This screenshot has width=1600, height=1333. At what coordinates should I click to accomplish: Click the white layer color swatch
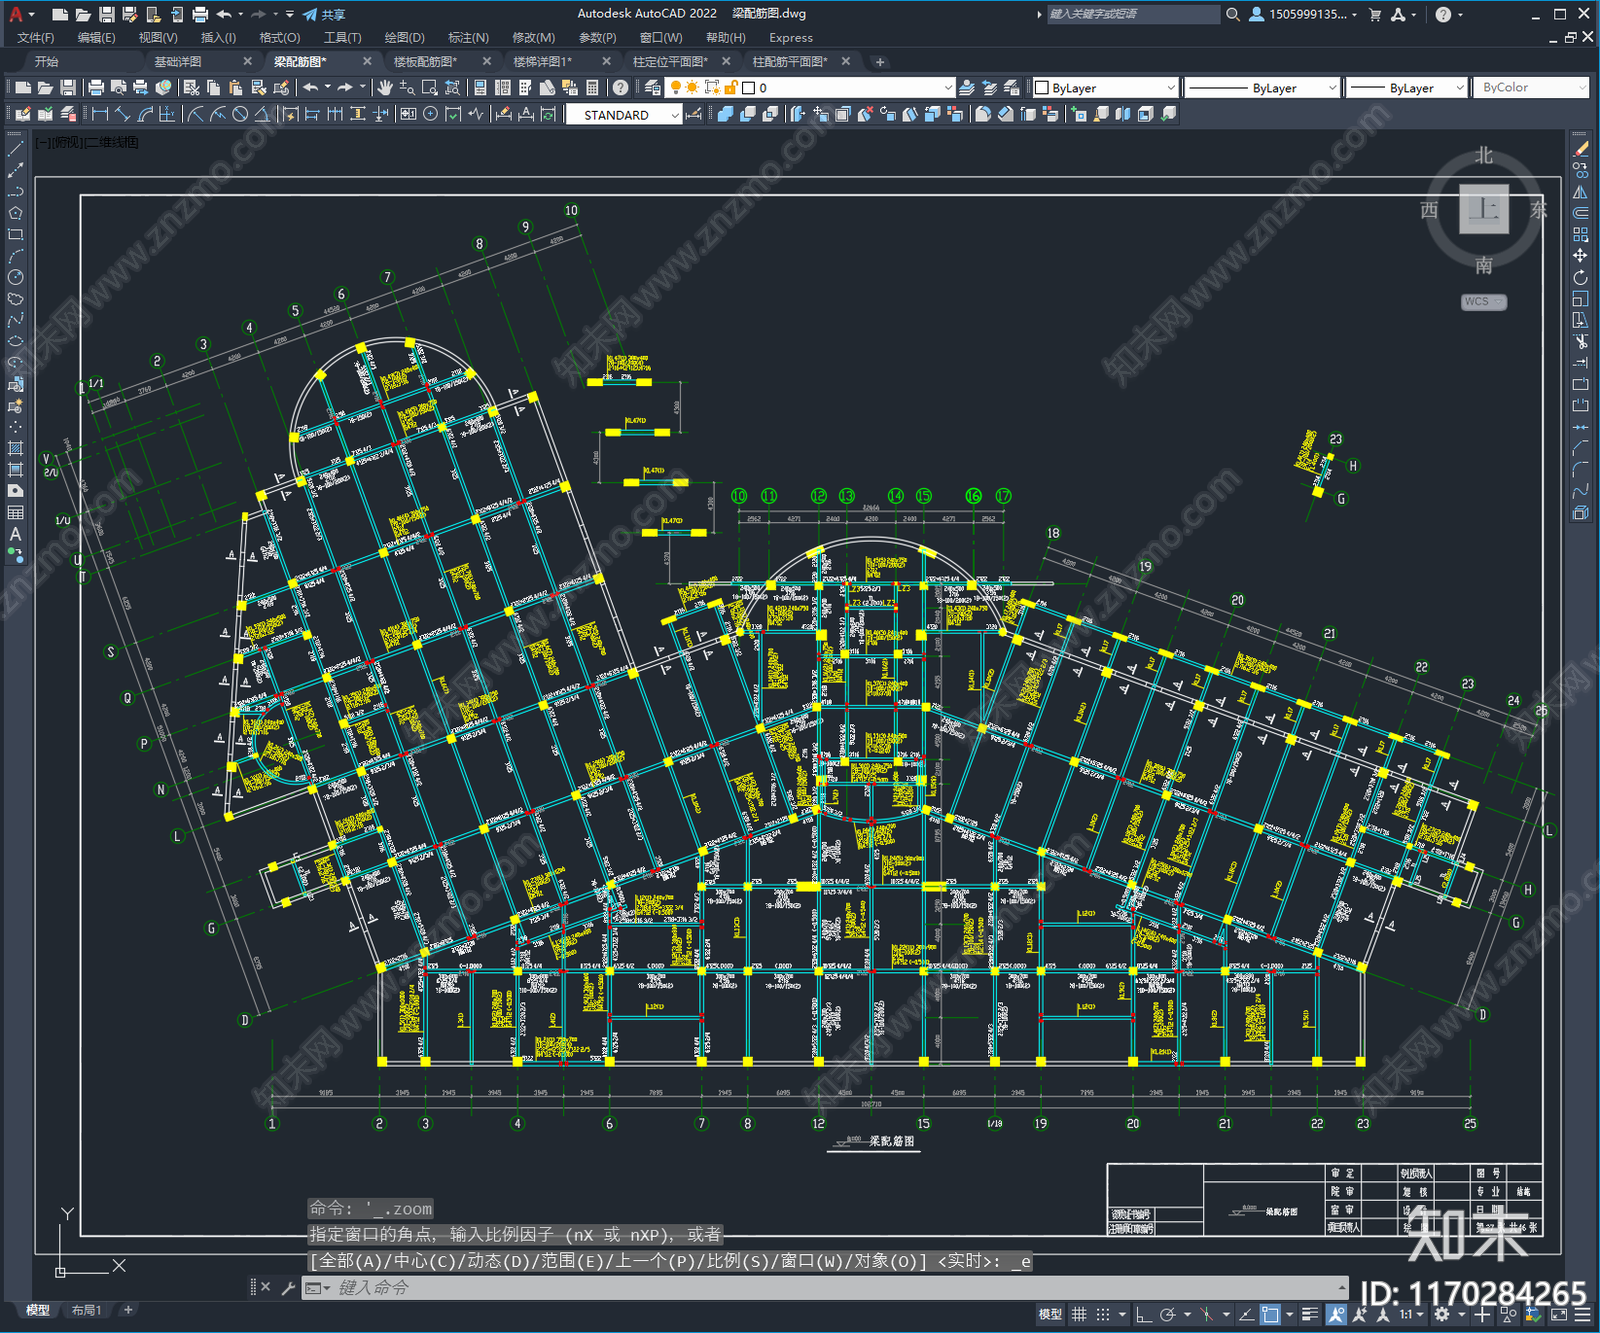pyautogui.click(x=748, y=88)
